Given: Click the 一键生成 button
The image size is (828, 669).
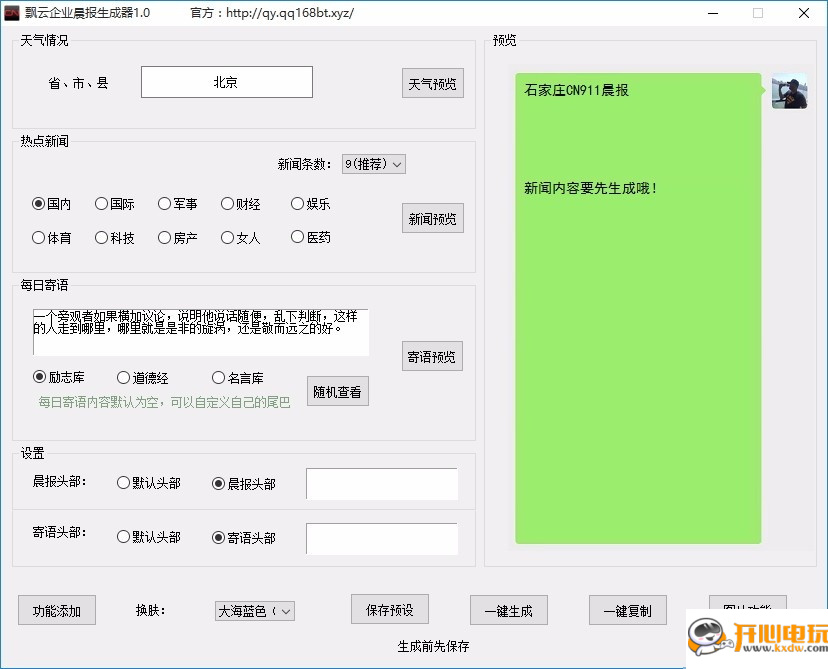Looking at the screenshot, I should point(509,610).
